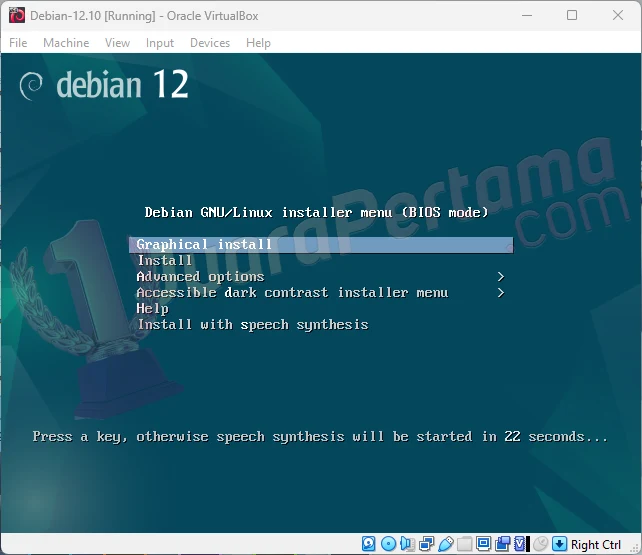Screen dimensions: 642x555
Task: Click the display settings status icon
Action: [x=484, y=544]
